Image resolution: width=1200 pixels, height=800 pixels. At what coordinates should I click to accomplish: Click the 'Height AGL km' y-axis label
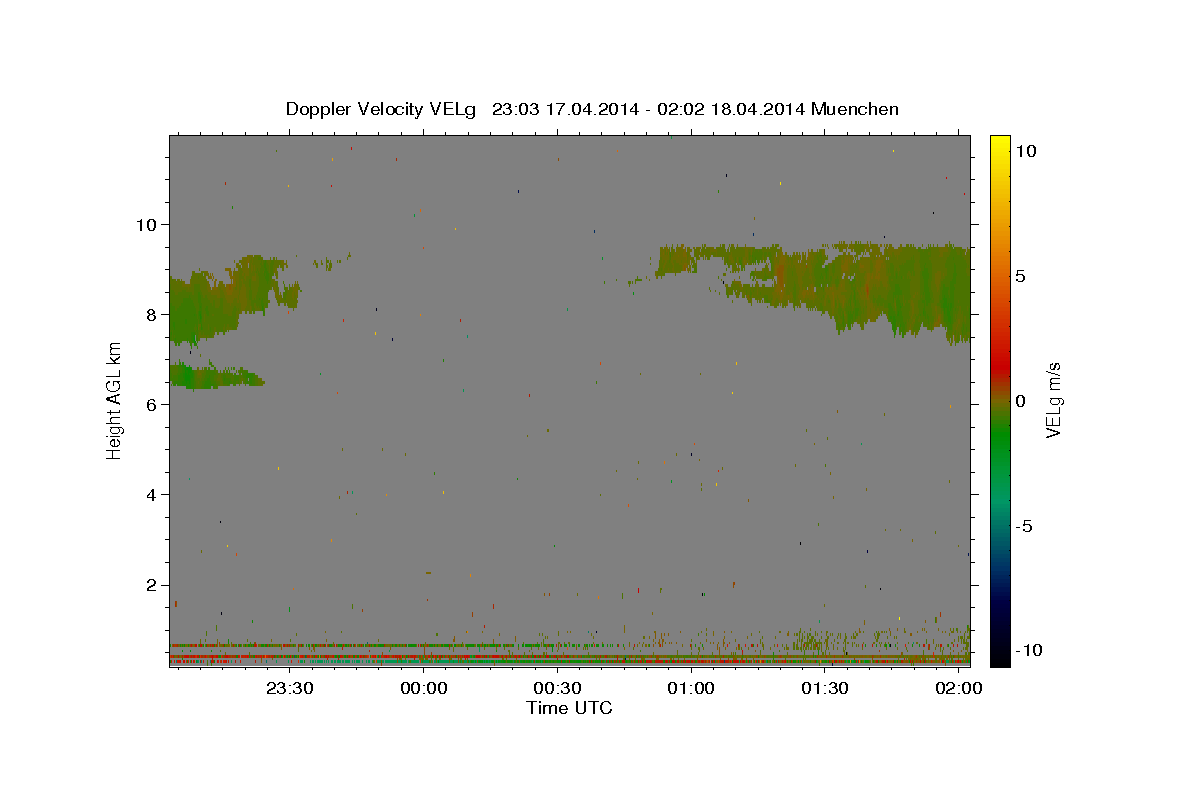tap(115, 401)
